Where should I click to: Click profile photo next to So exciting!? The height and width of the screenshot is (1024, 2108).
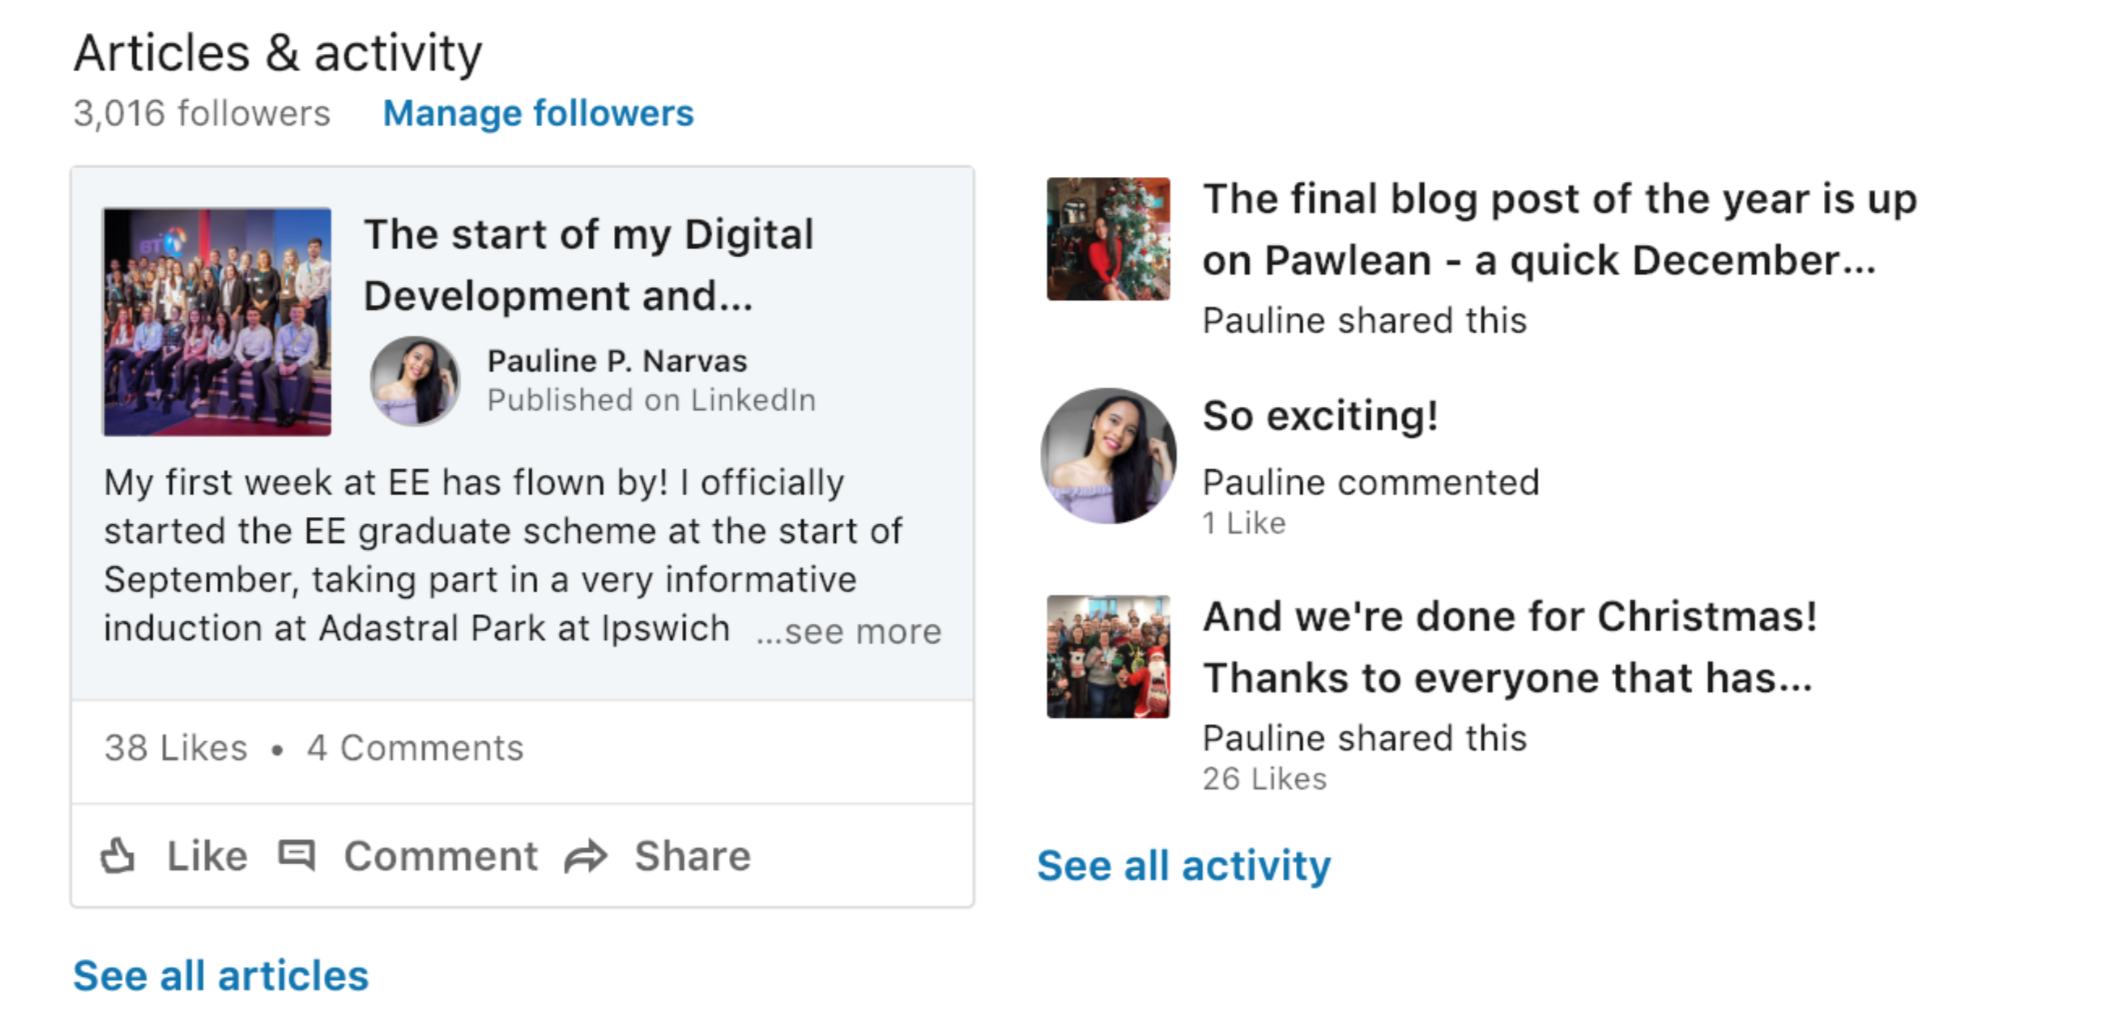pyautogui.click(x=1108, y=456)
